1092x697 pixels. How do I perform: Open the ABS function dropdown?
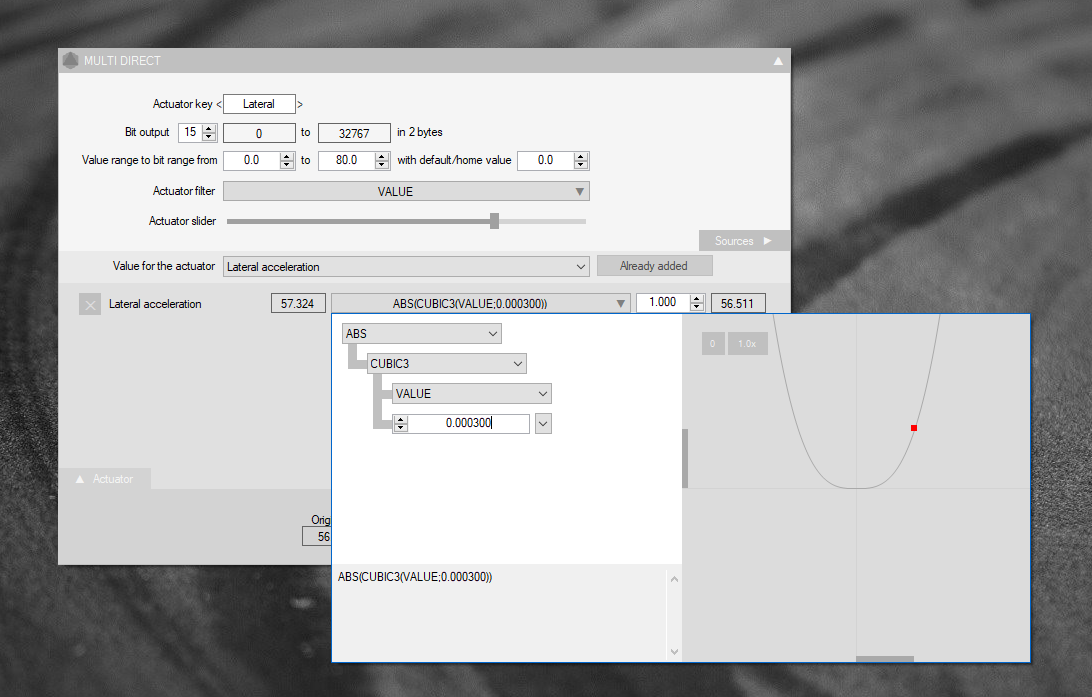point(421,334)
